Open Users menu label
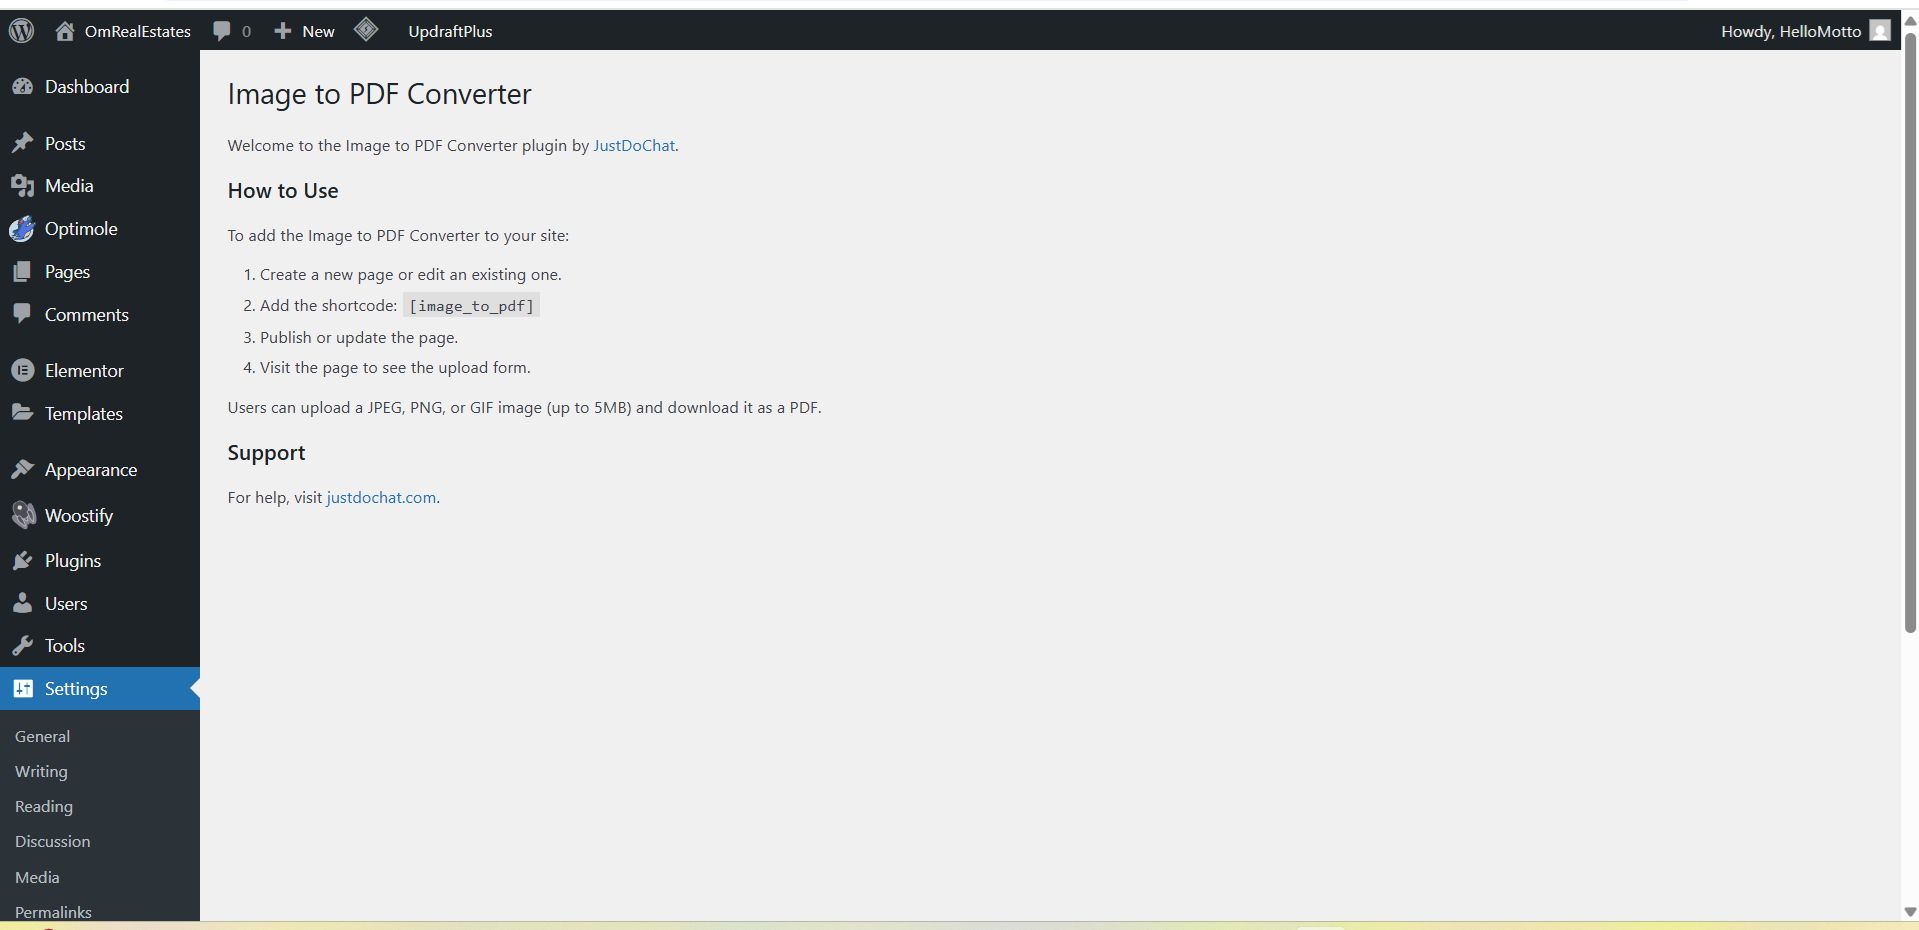Image resolution: width=1919 pixels, height=930 pixels. pos(66,604)
